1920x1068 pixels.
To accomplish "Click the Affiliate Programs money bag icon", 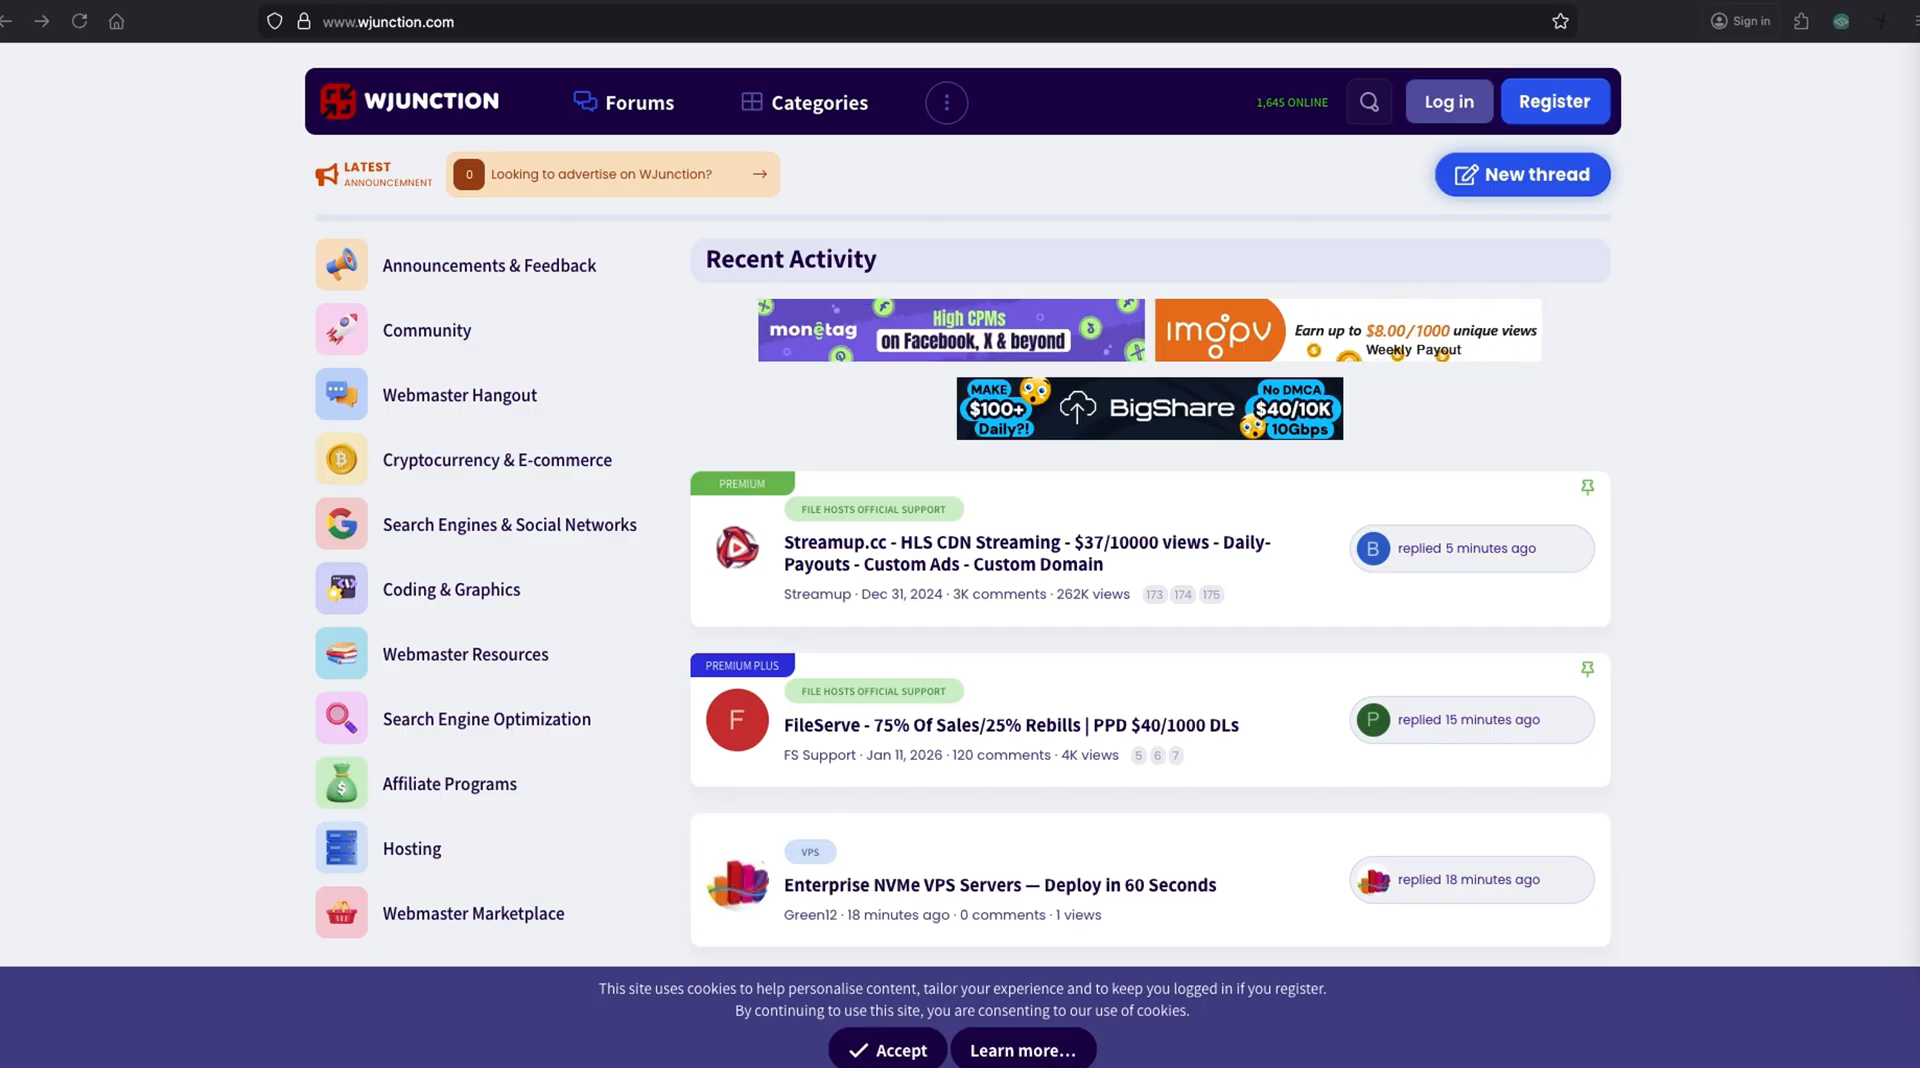I will coord(341,784).
